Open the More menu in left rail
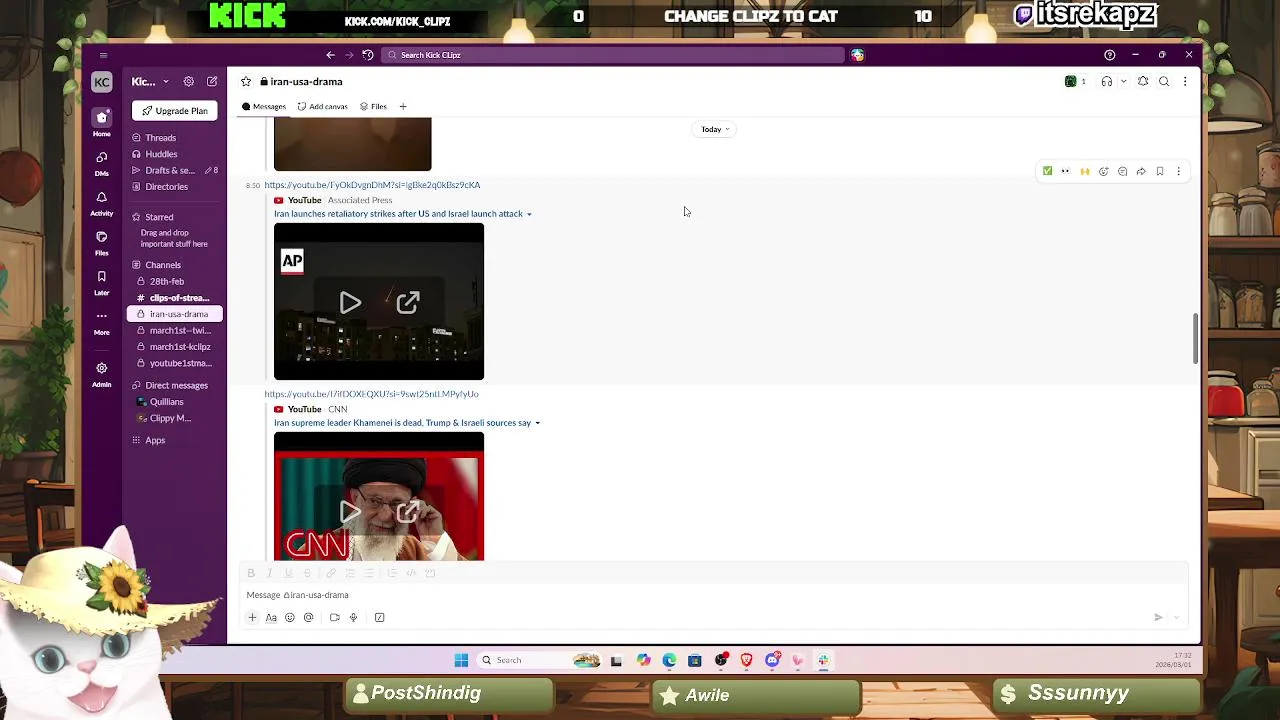Viewport: 1280px width, 720px height. pos(101,321)
